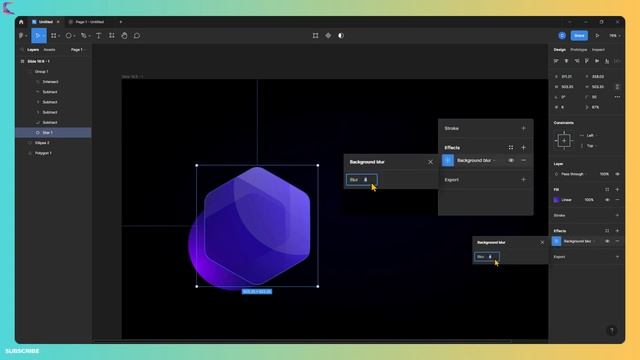Open independent corners more options icon
The width and height of the screenshot is (640, 360).
(617, 97)
